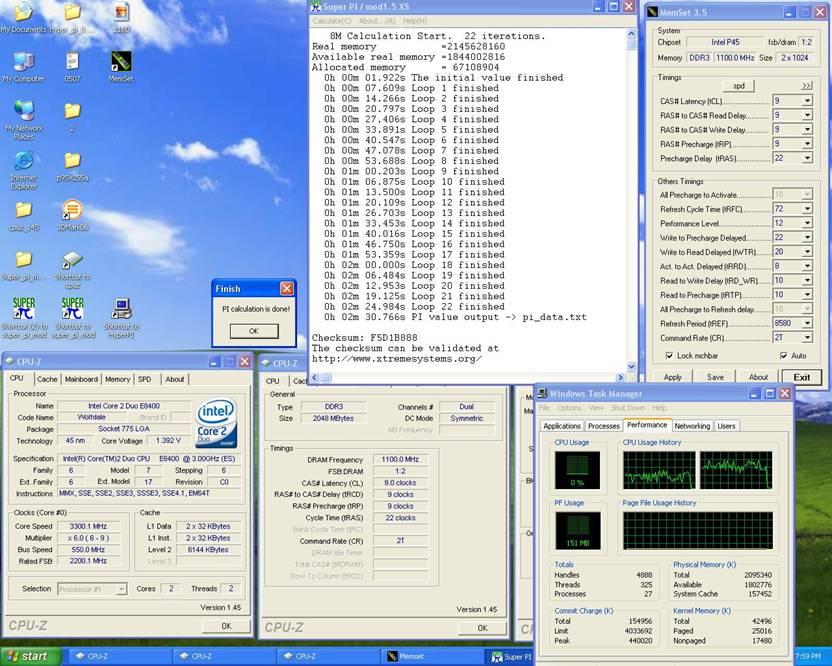Open the Precharge Delay (tRAS) dropdown
The width and height of the screenshot is (832, 666).
(807, 158)
